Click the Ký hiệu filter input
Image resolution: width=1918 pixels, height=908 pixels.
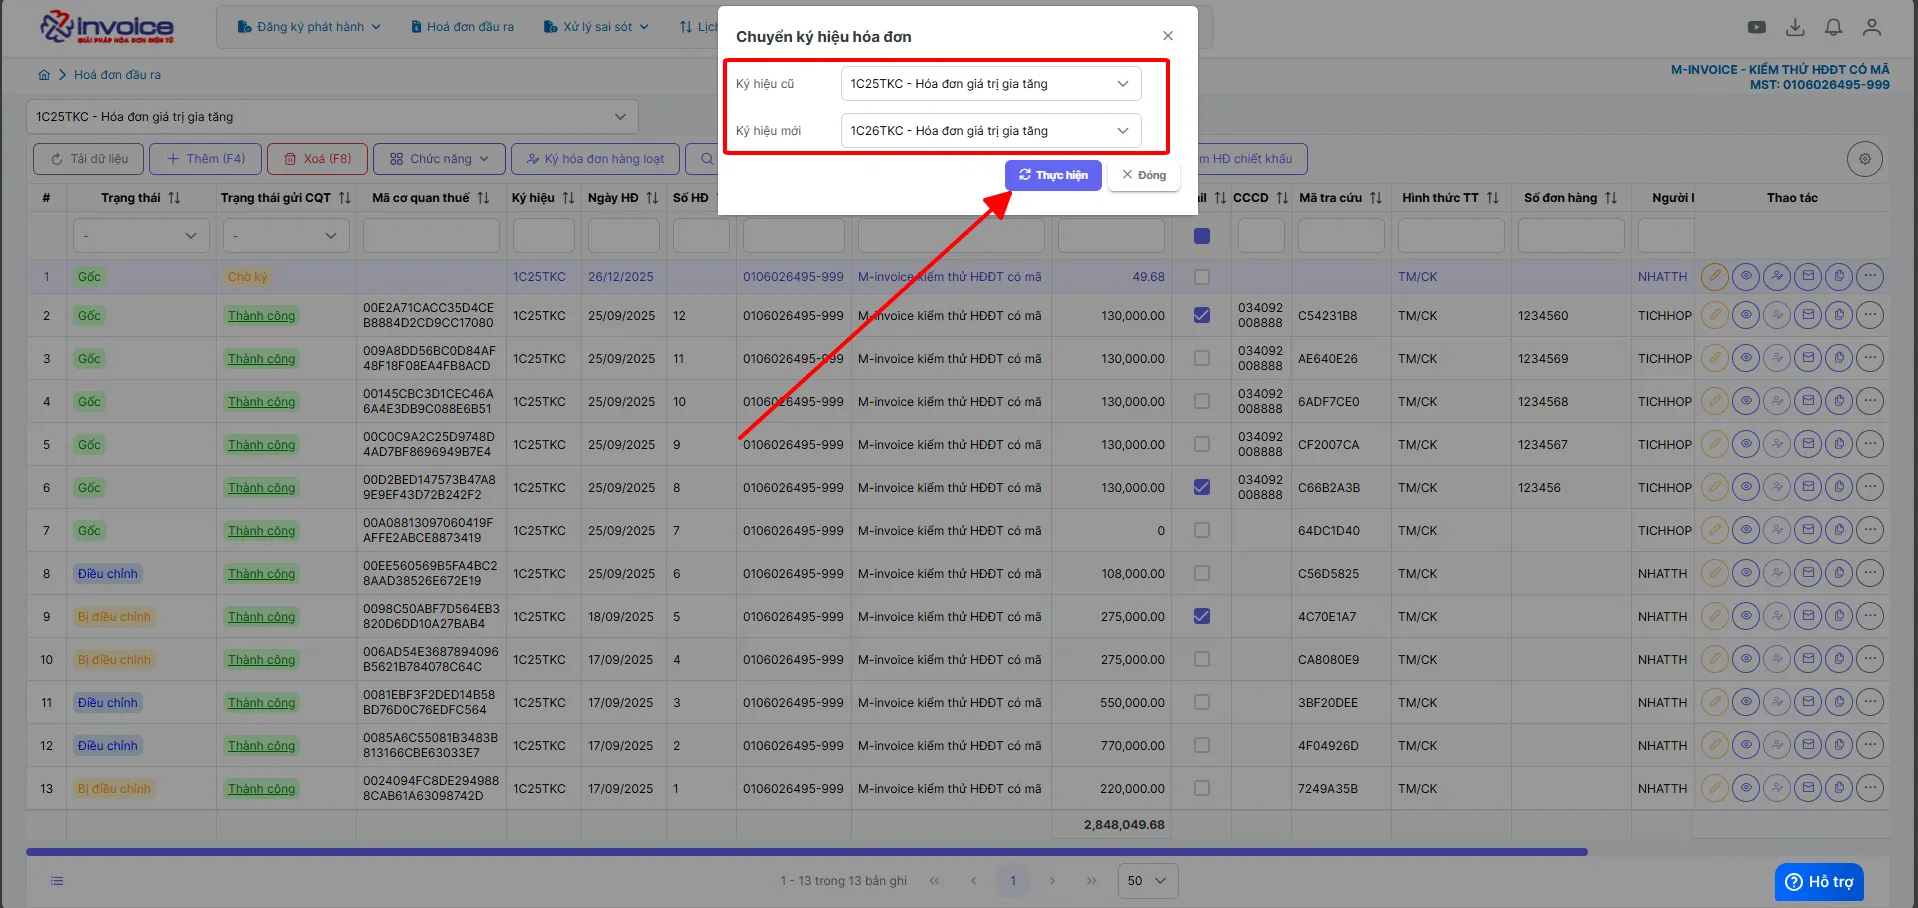[x=543, y=236]
